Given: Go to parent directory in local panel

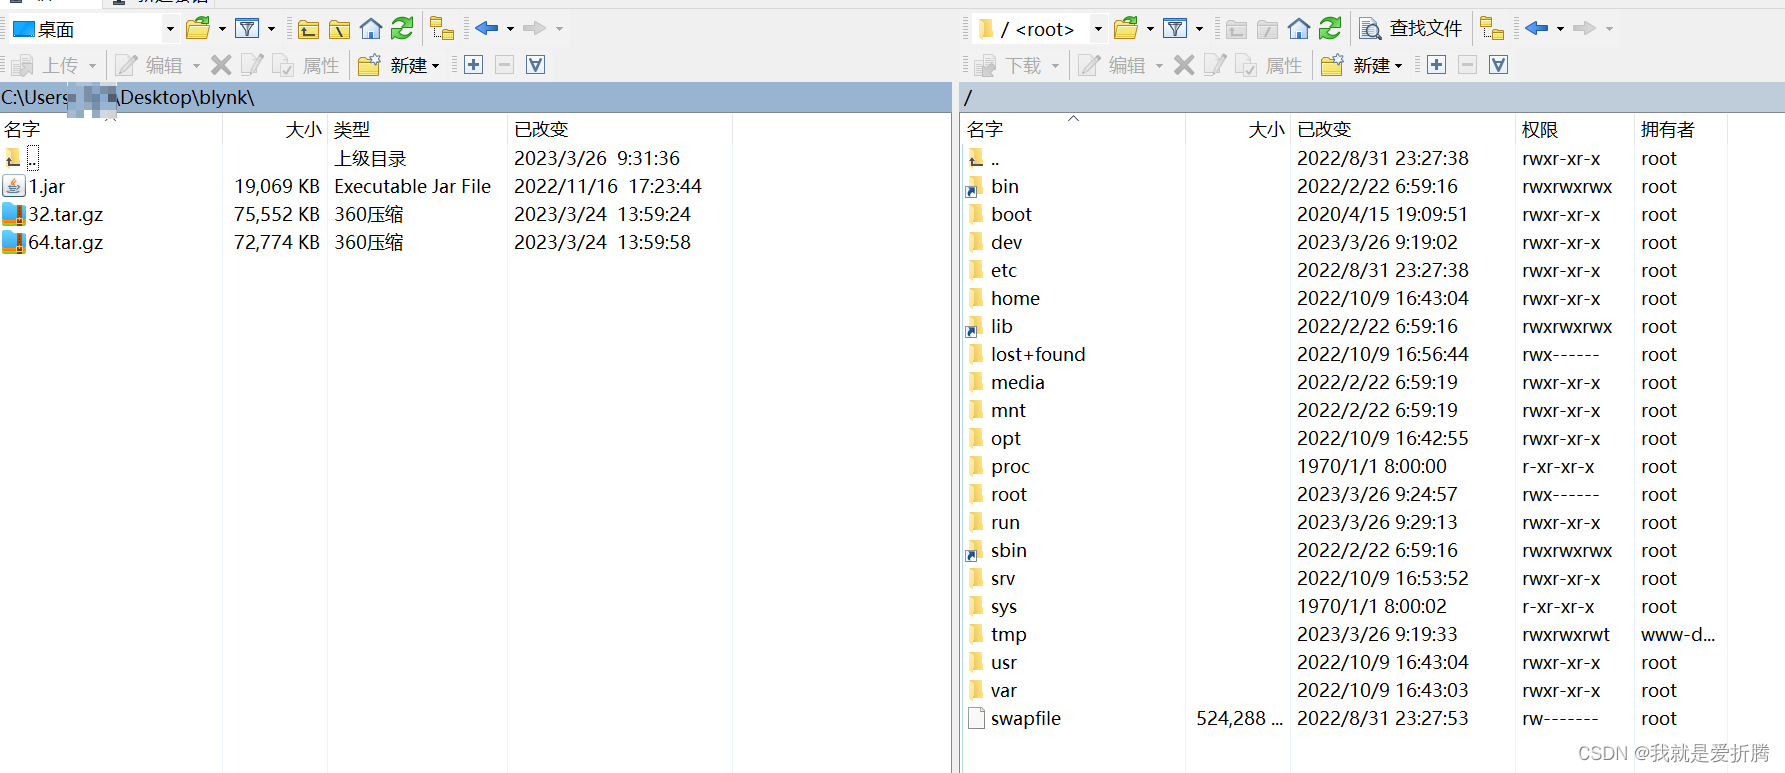Looking at the screenshot, I should tap(308, 29).
